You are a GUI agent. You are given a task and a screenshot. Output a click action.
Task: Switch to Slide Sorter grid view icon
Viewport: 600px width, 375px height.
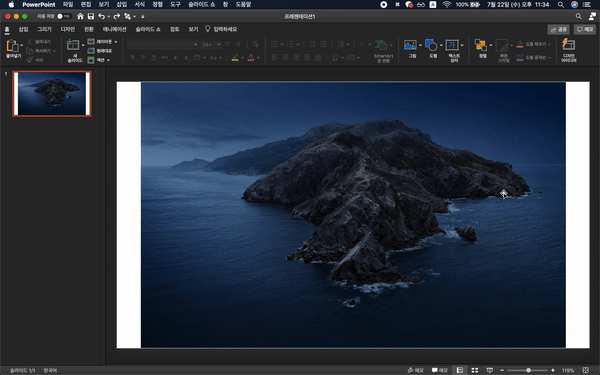(474, 370)
